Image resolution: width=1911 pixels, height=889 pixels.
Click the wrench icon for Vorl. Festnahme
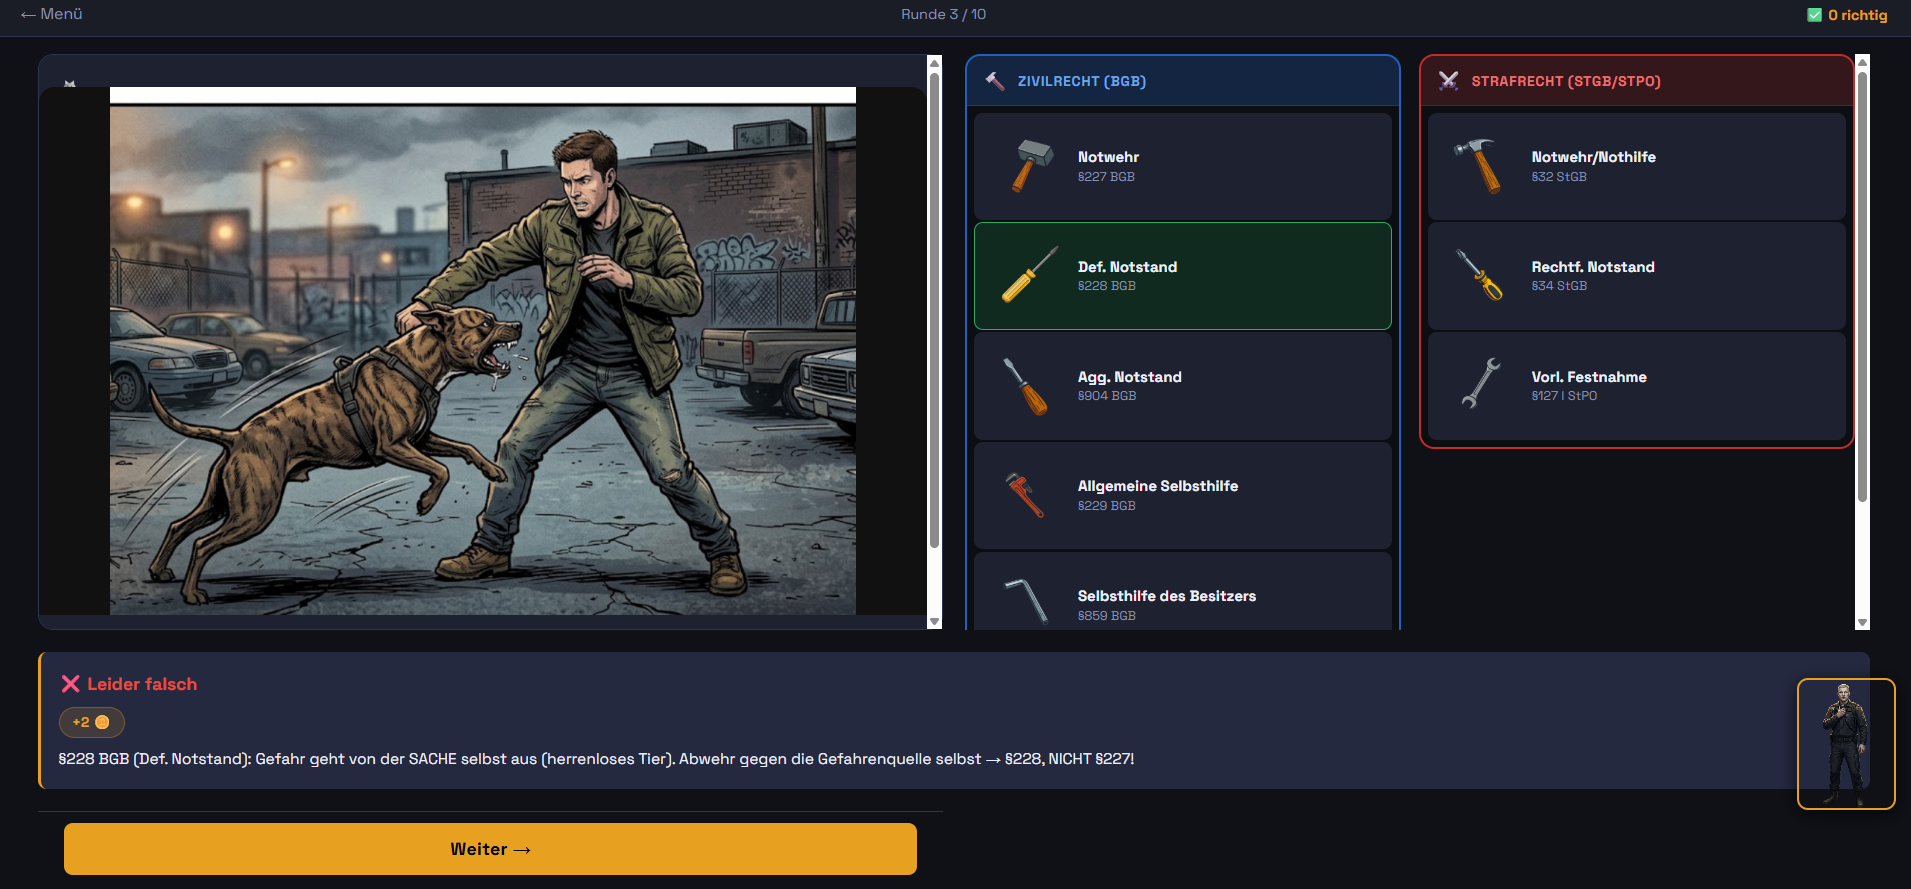[x=1481, y=384]
